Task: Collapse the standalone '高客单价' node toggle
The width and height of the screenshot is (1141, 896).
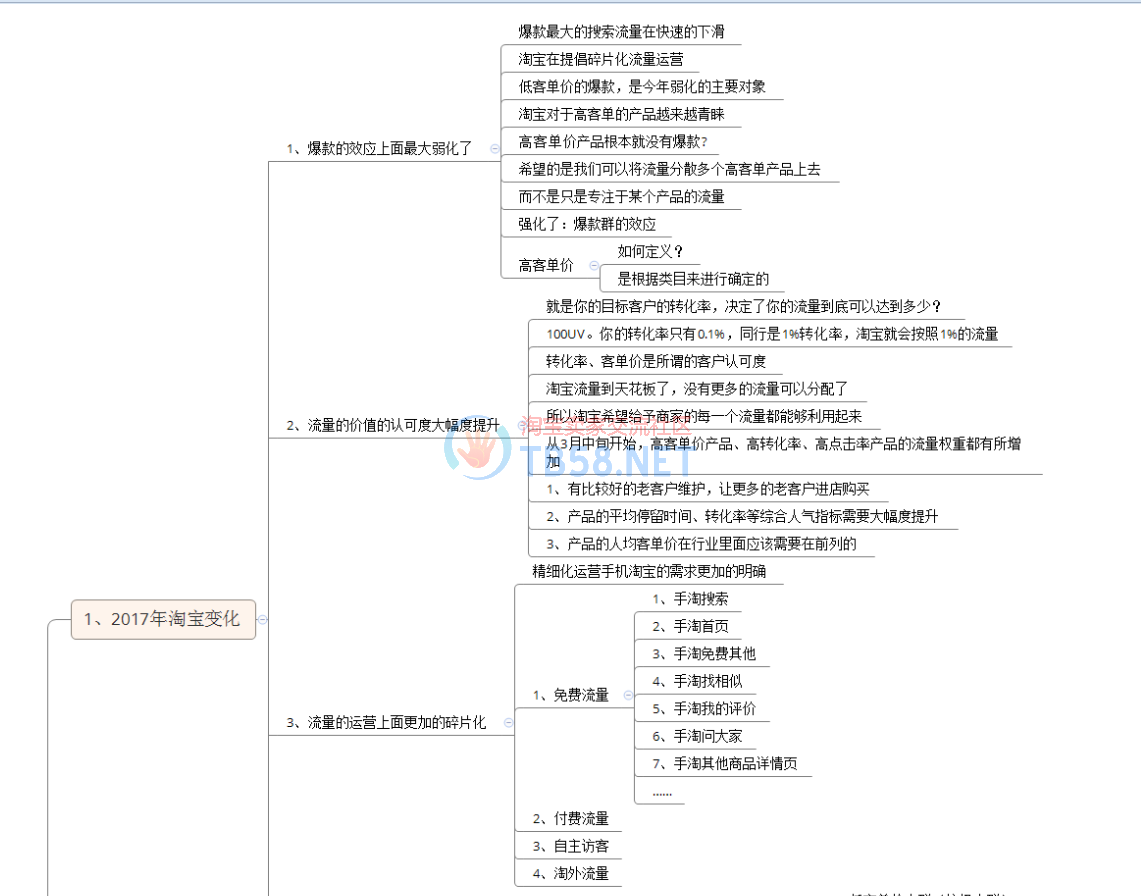Action: (x=594, y=266)
